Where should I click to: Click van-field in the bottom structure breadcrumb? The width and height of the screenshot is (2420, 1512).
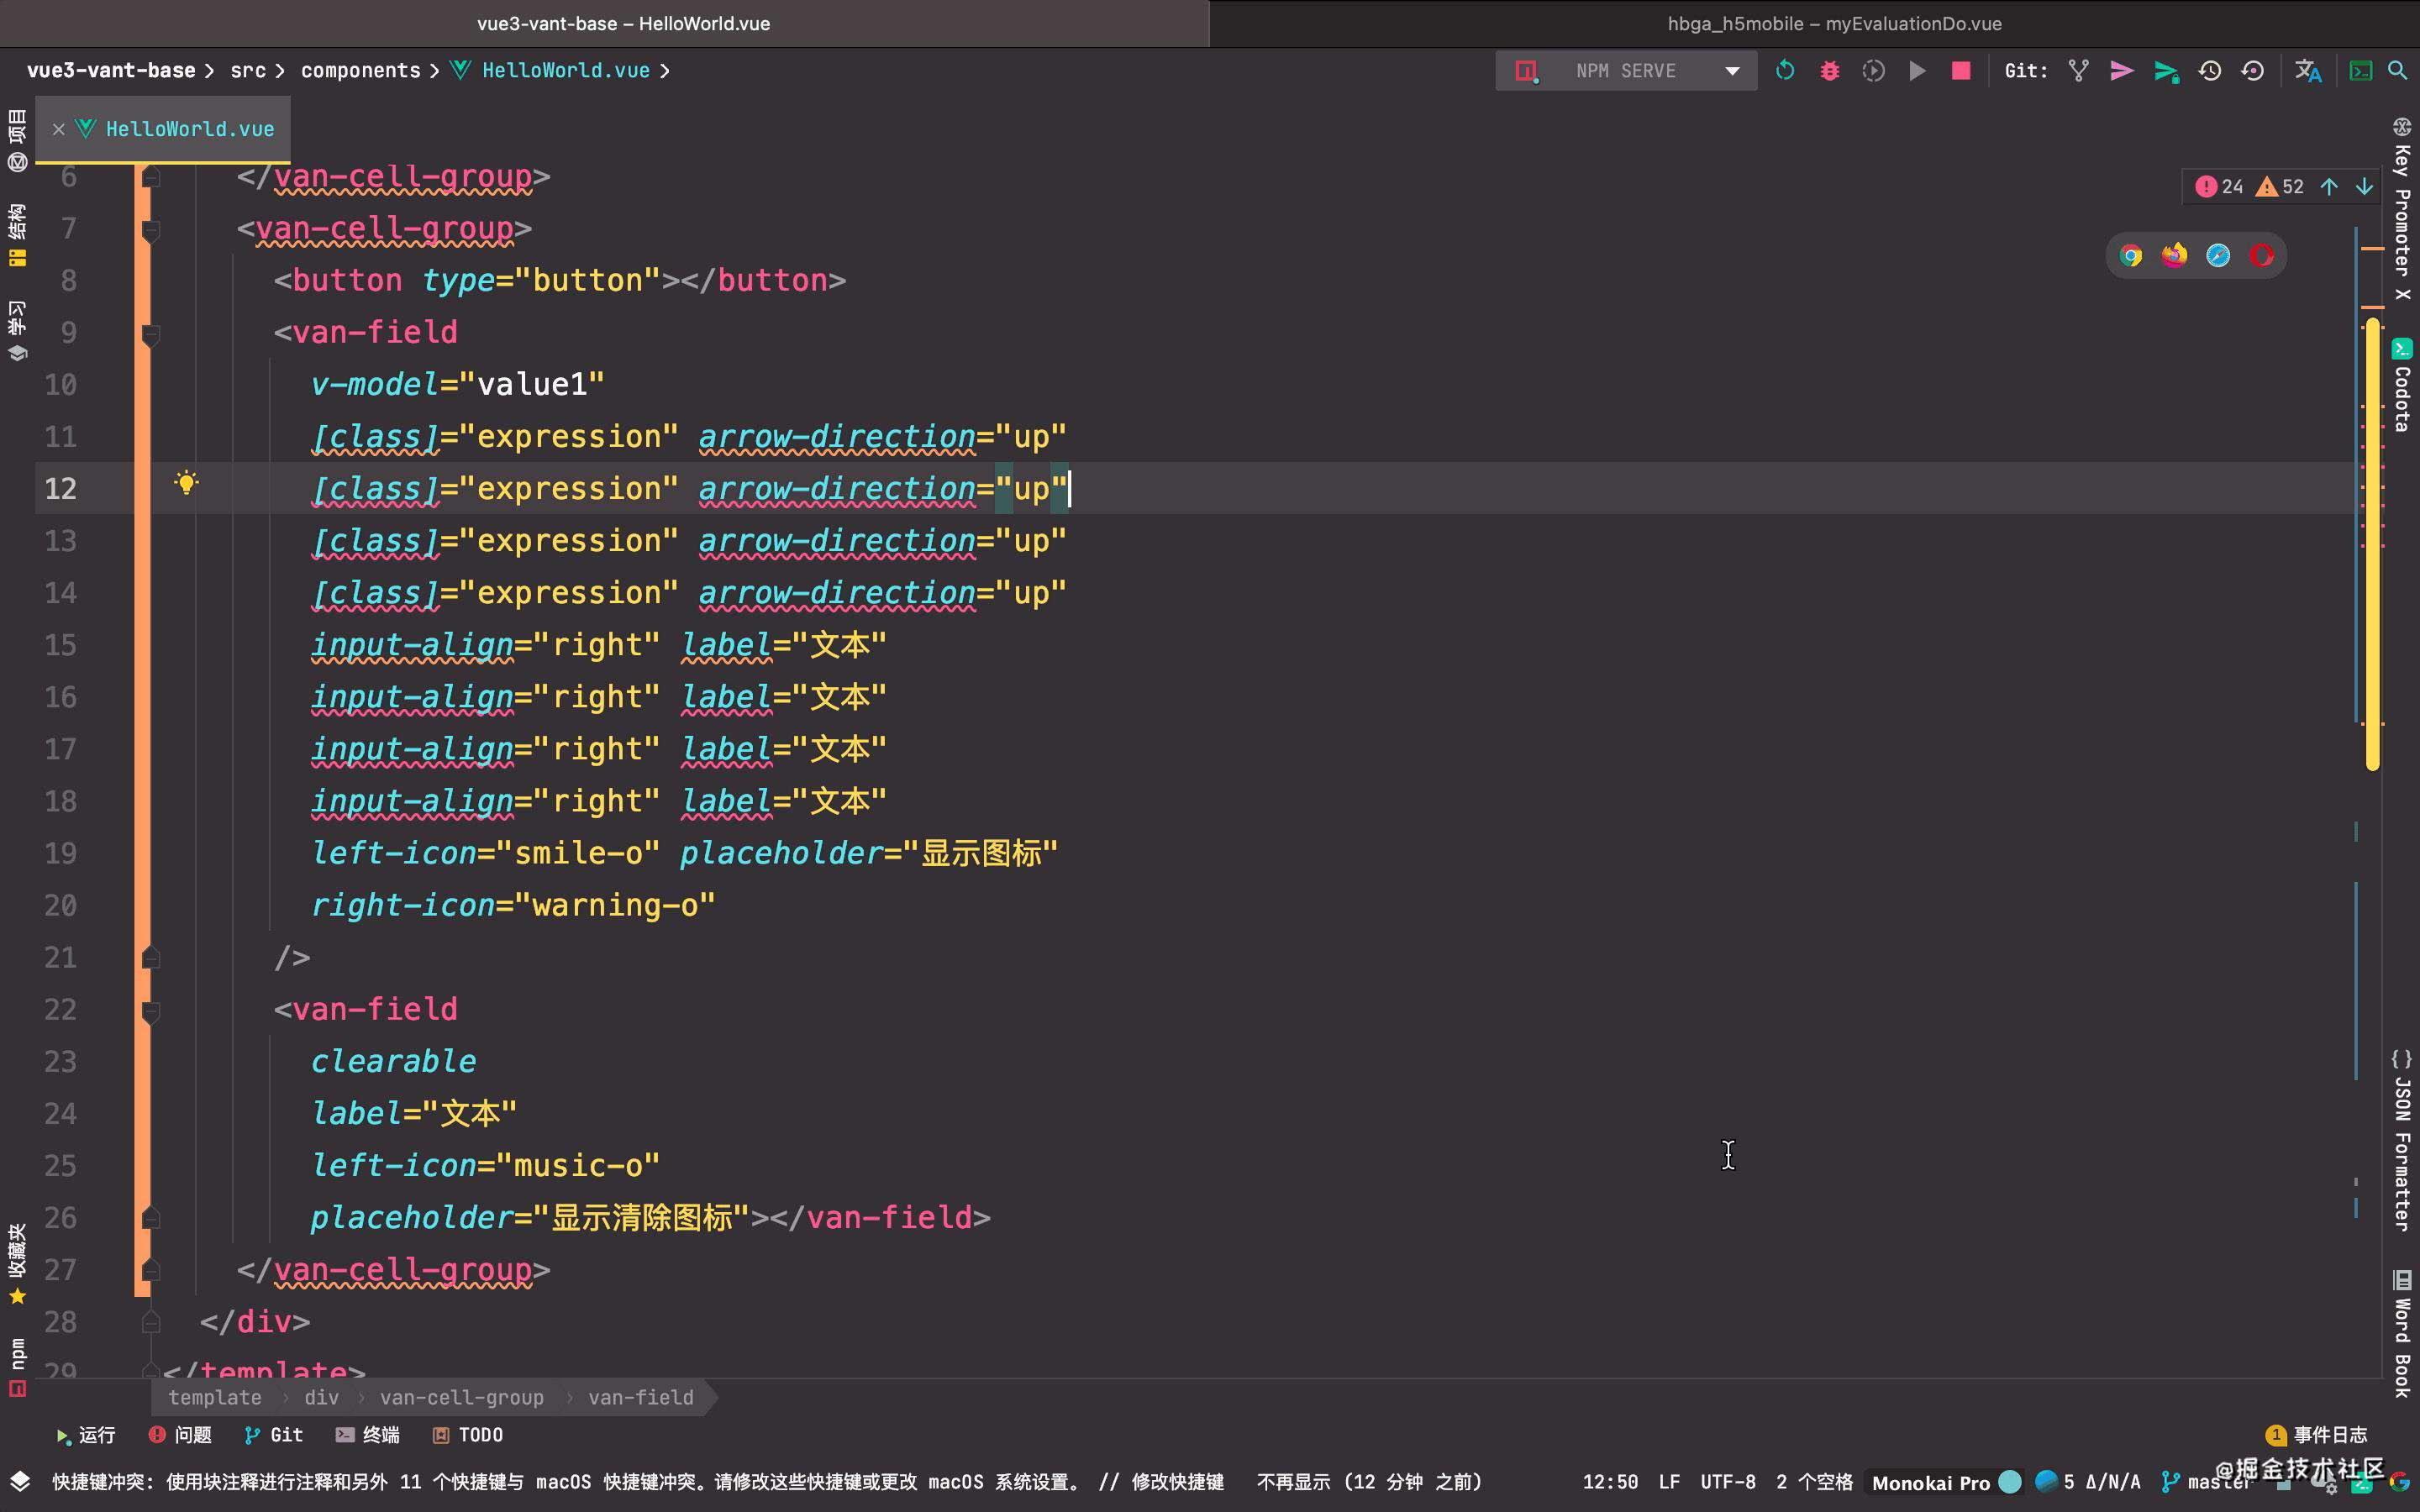coord(640,1397)
